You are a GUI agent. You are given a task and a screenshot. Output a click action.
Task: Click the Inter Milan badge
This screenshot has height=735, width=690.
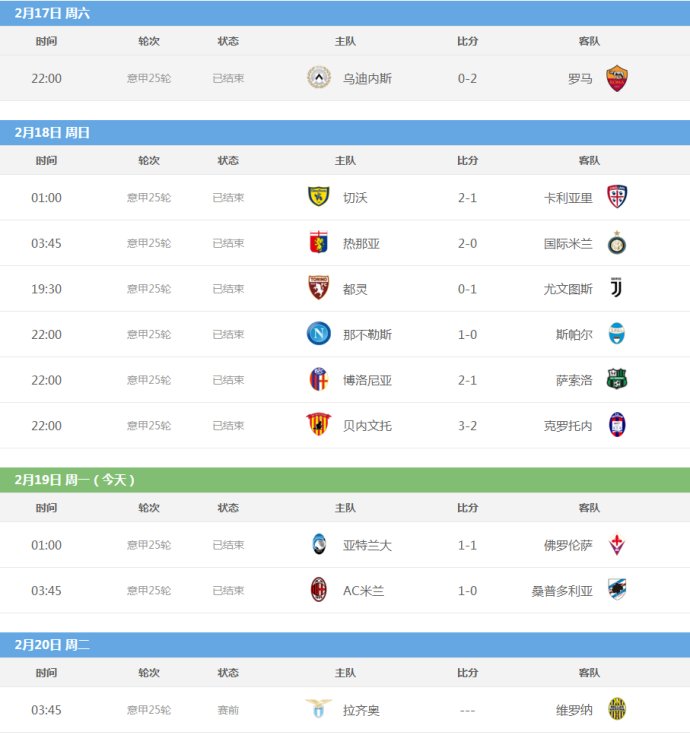(617, 243)
